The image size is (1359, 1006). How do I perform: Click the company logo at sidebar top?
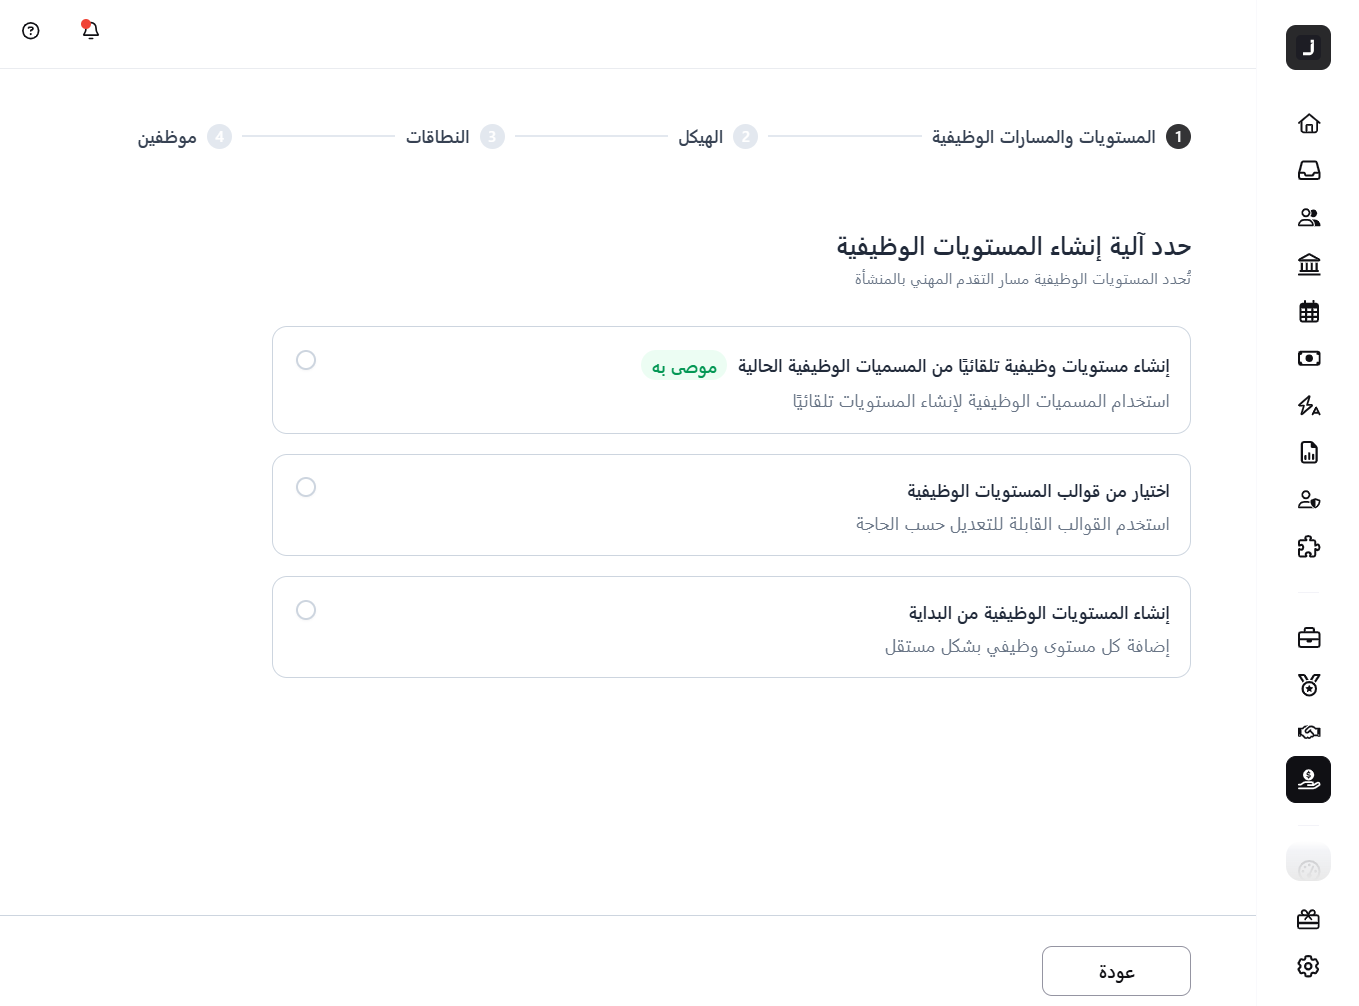[1308, 48]
